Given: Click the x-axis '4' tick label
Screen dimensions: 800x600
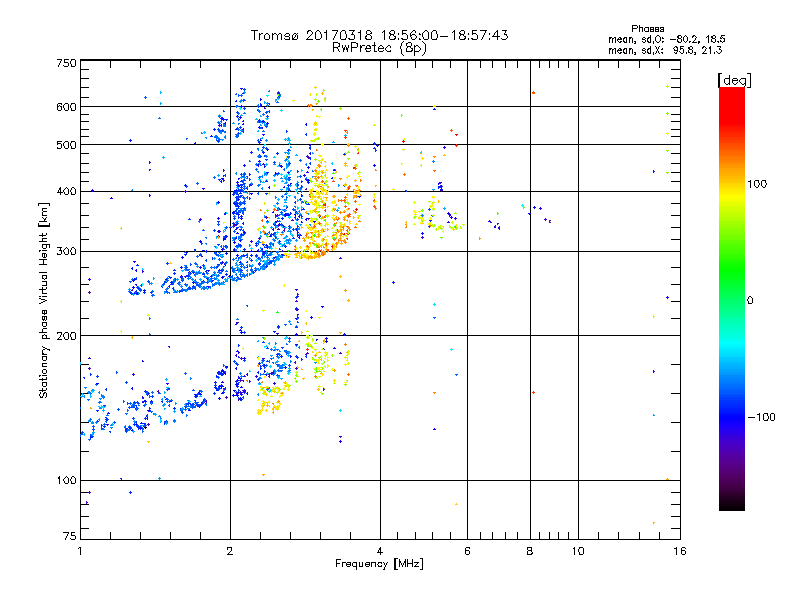Looking at the screenshot, I should tap(380, 551).
